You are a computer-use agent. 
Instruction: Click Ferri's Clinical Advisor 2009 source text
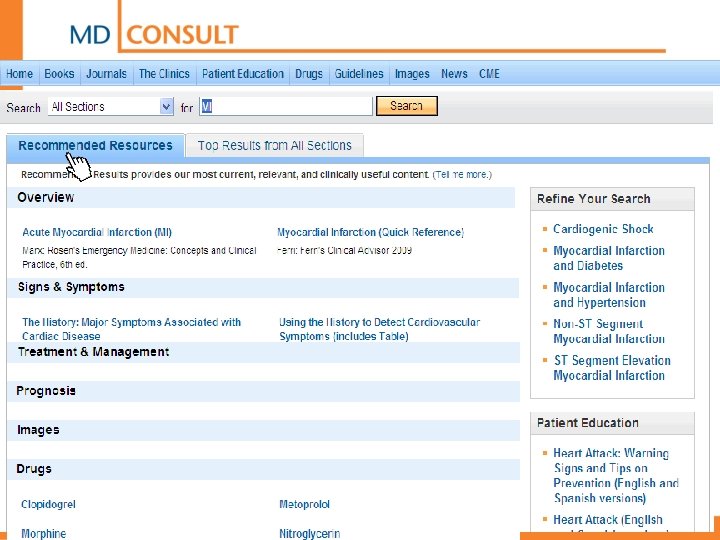point(344,251)
